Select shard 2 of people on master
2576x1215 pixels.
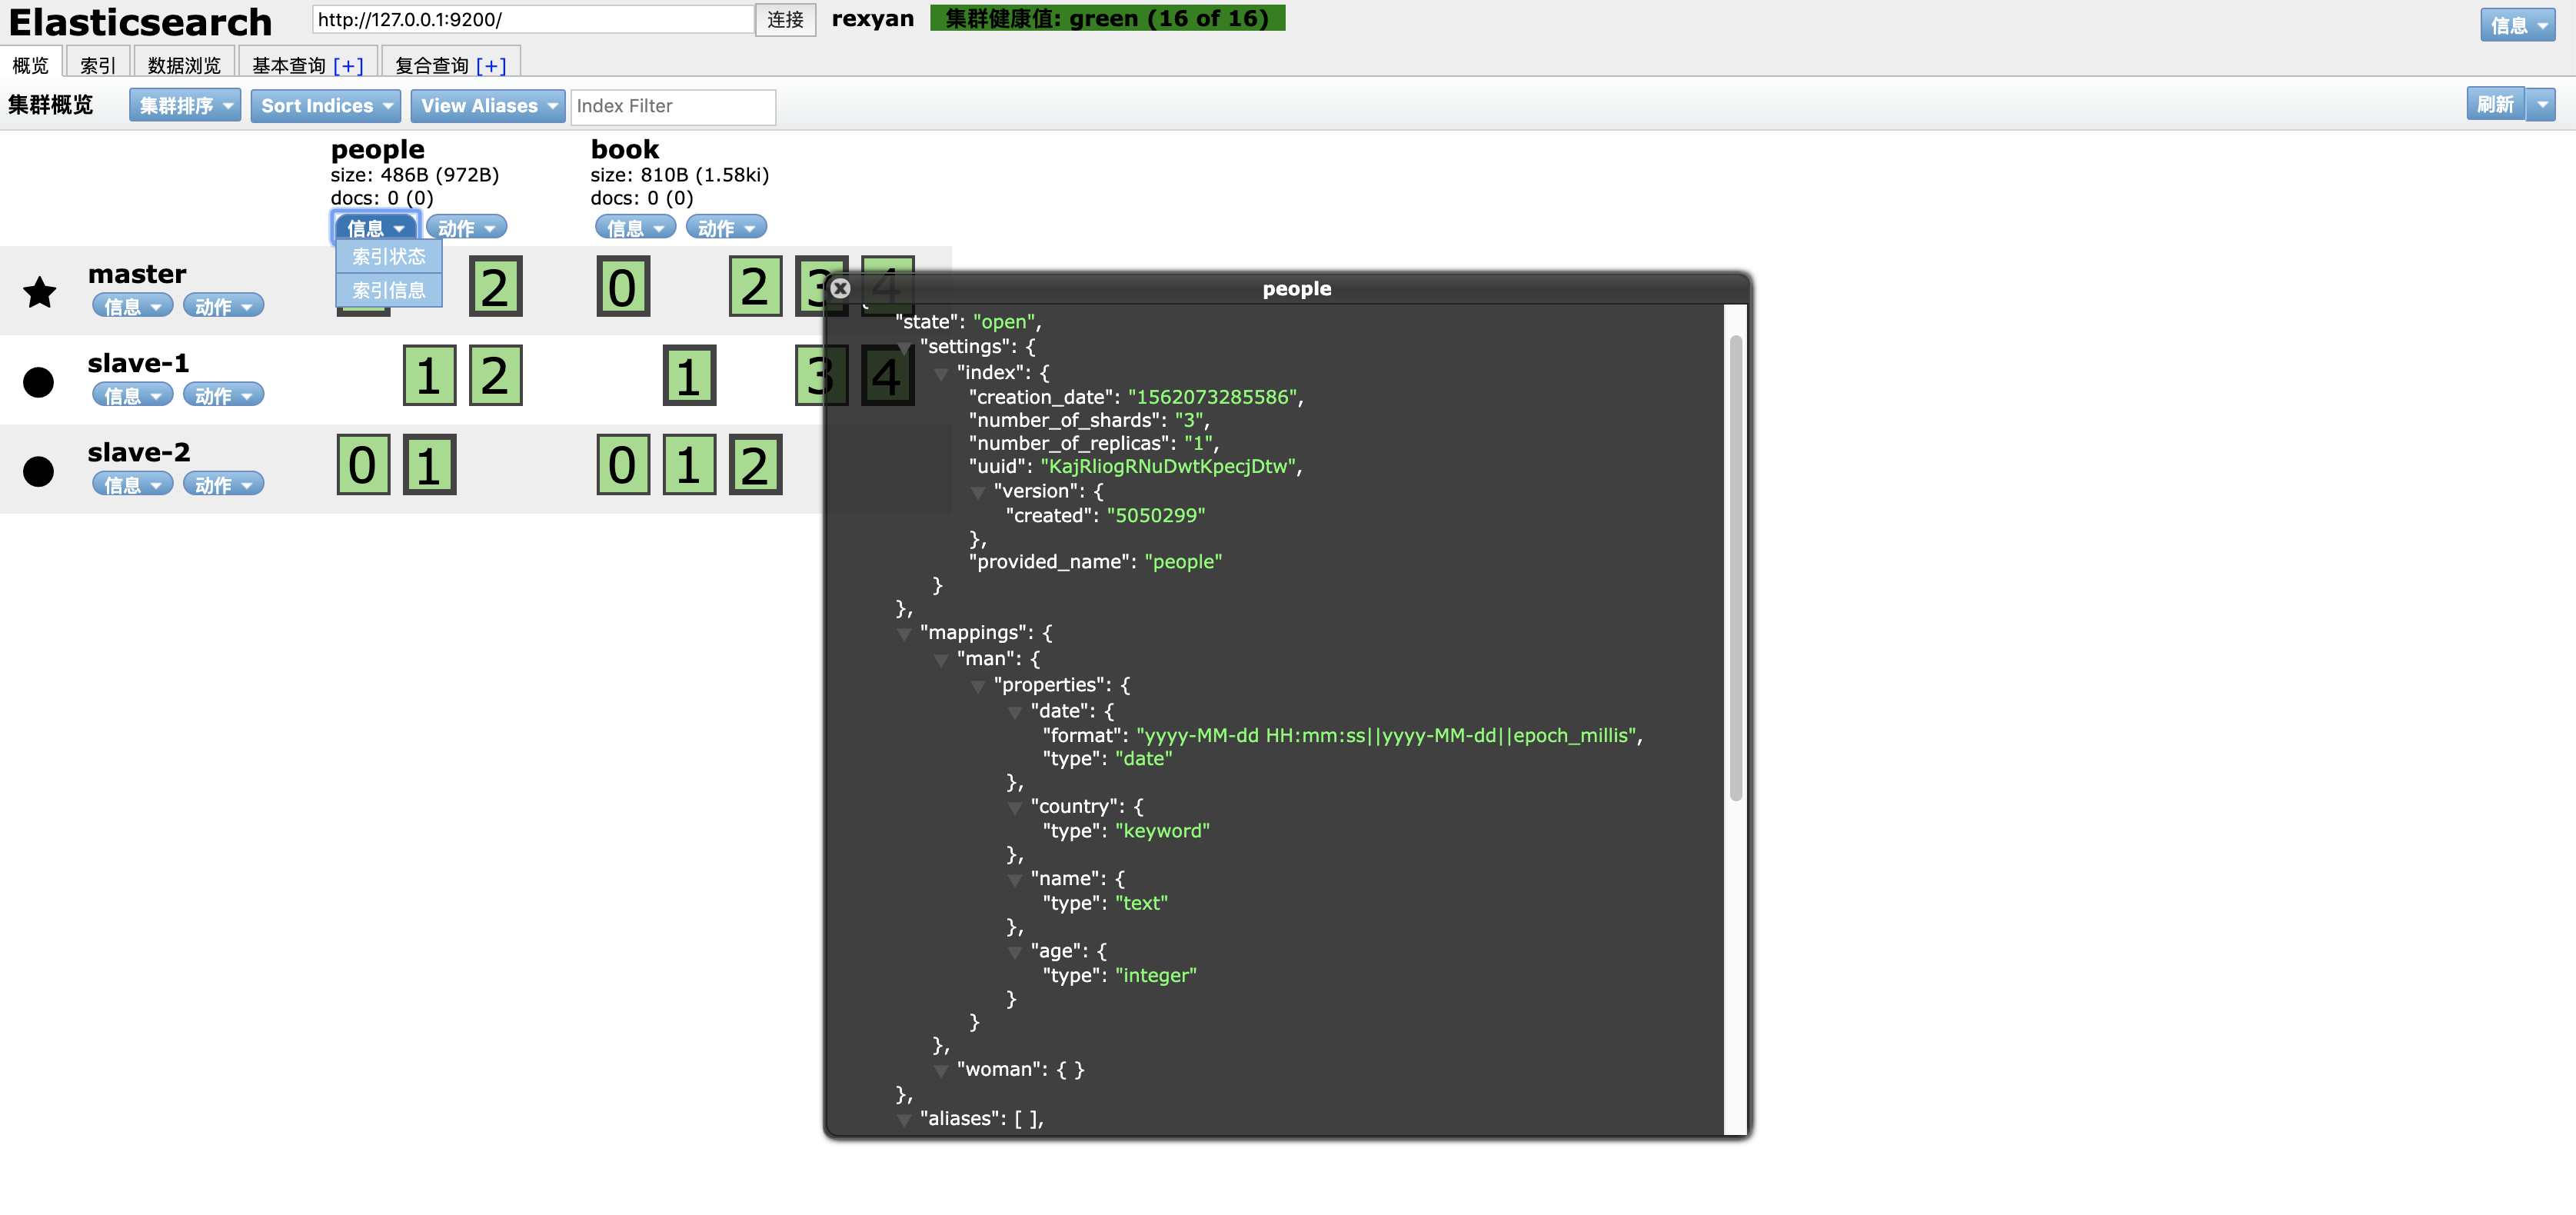pos(495,287)
